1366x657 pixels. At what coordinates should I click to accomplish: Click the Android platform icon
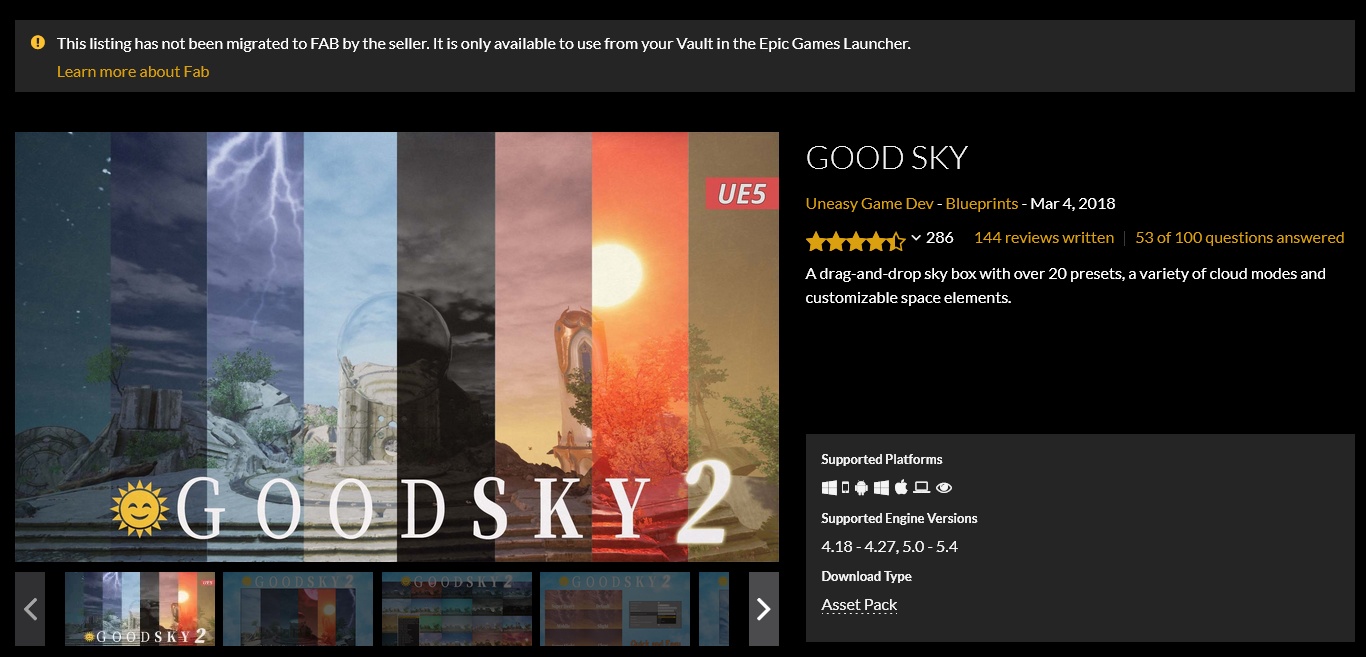click(861, 488)
